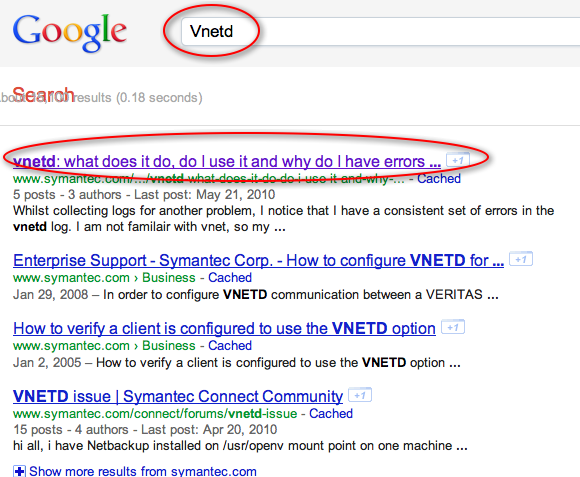View Cached copy of How to verify result
The height and width of the screenshot is (477, 580).
[230, 345]
